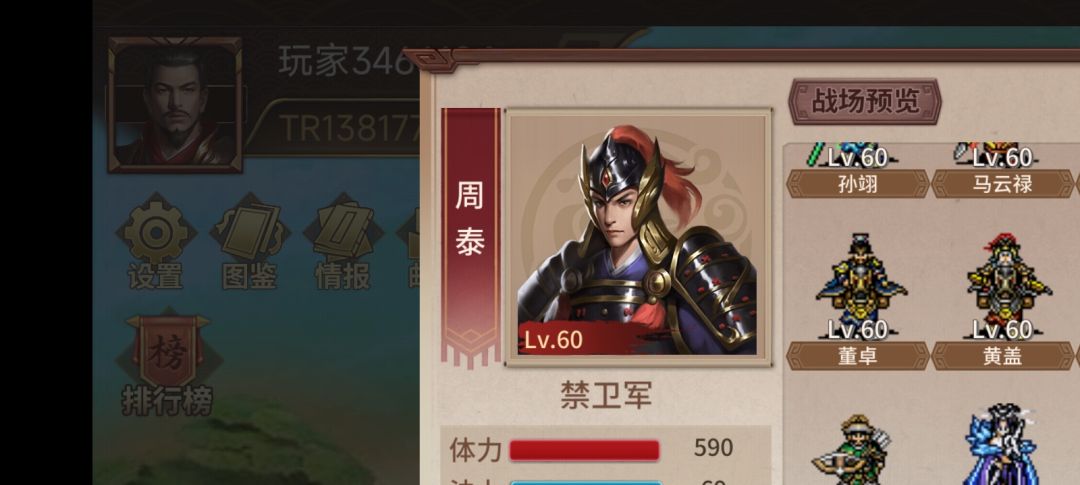The width and height of the screenshot is (1080, 485).
Task: Open the 设置 gear icon
Action: (x=156, y=233)
